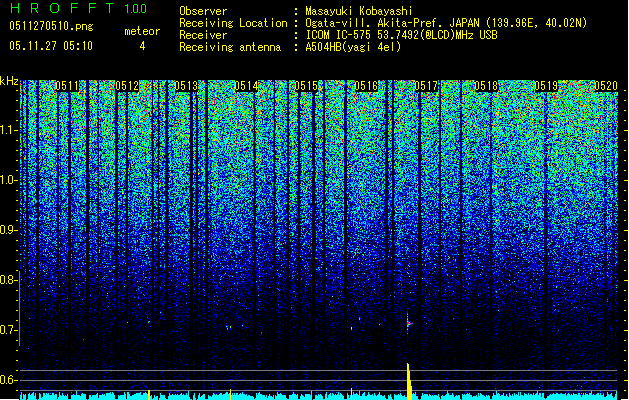Screen dimensions: 629x400
Task: Click the meteor count label
Action: 142,31
